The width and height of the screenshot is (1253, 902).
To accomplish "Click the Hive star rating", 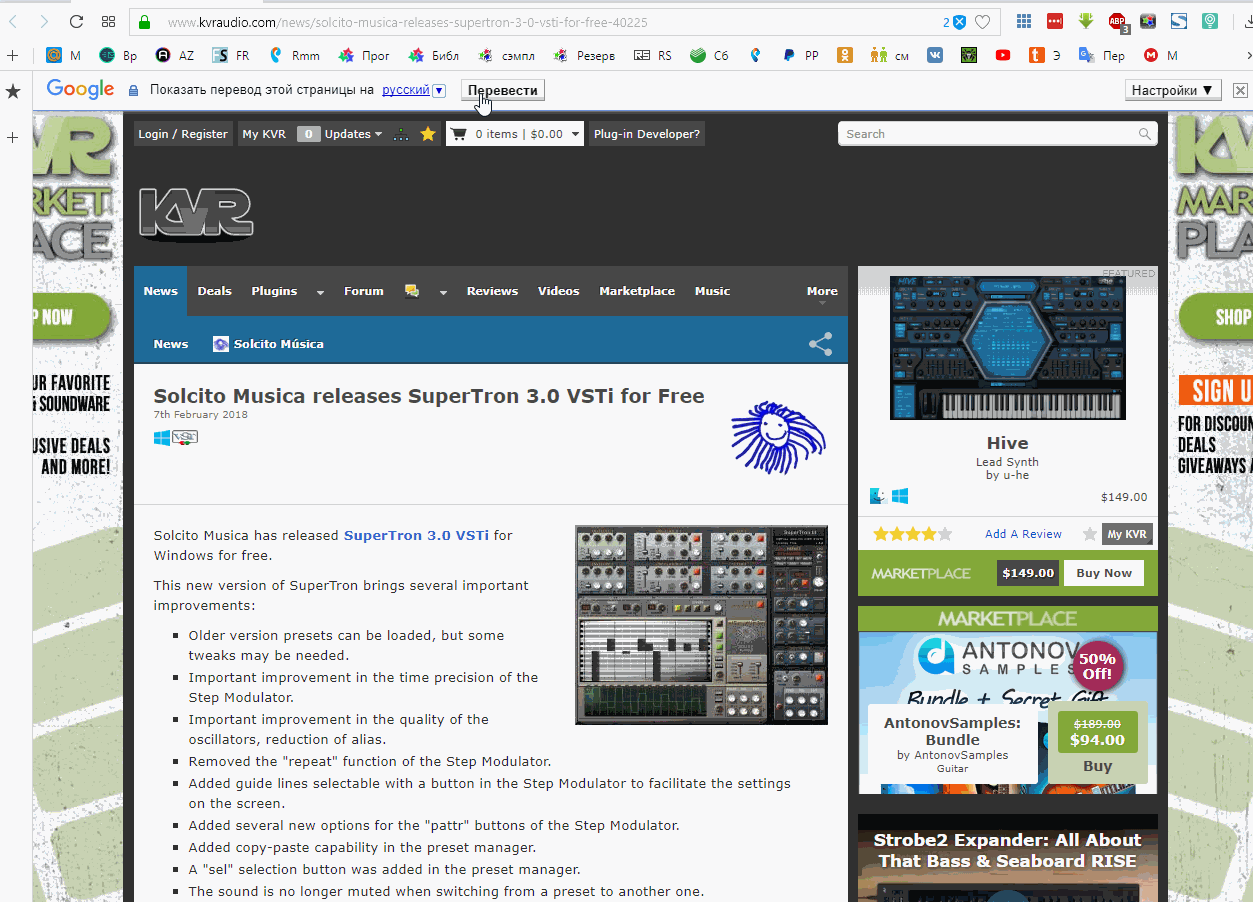I will click(x=912, y=534).
